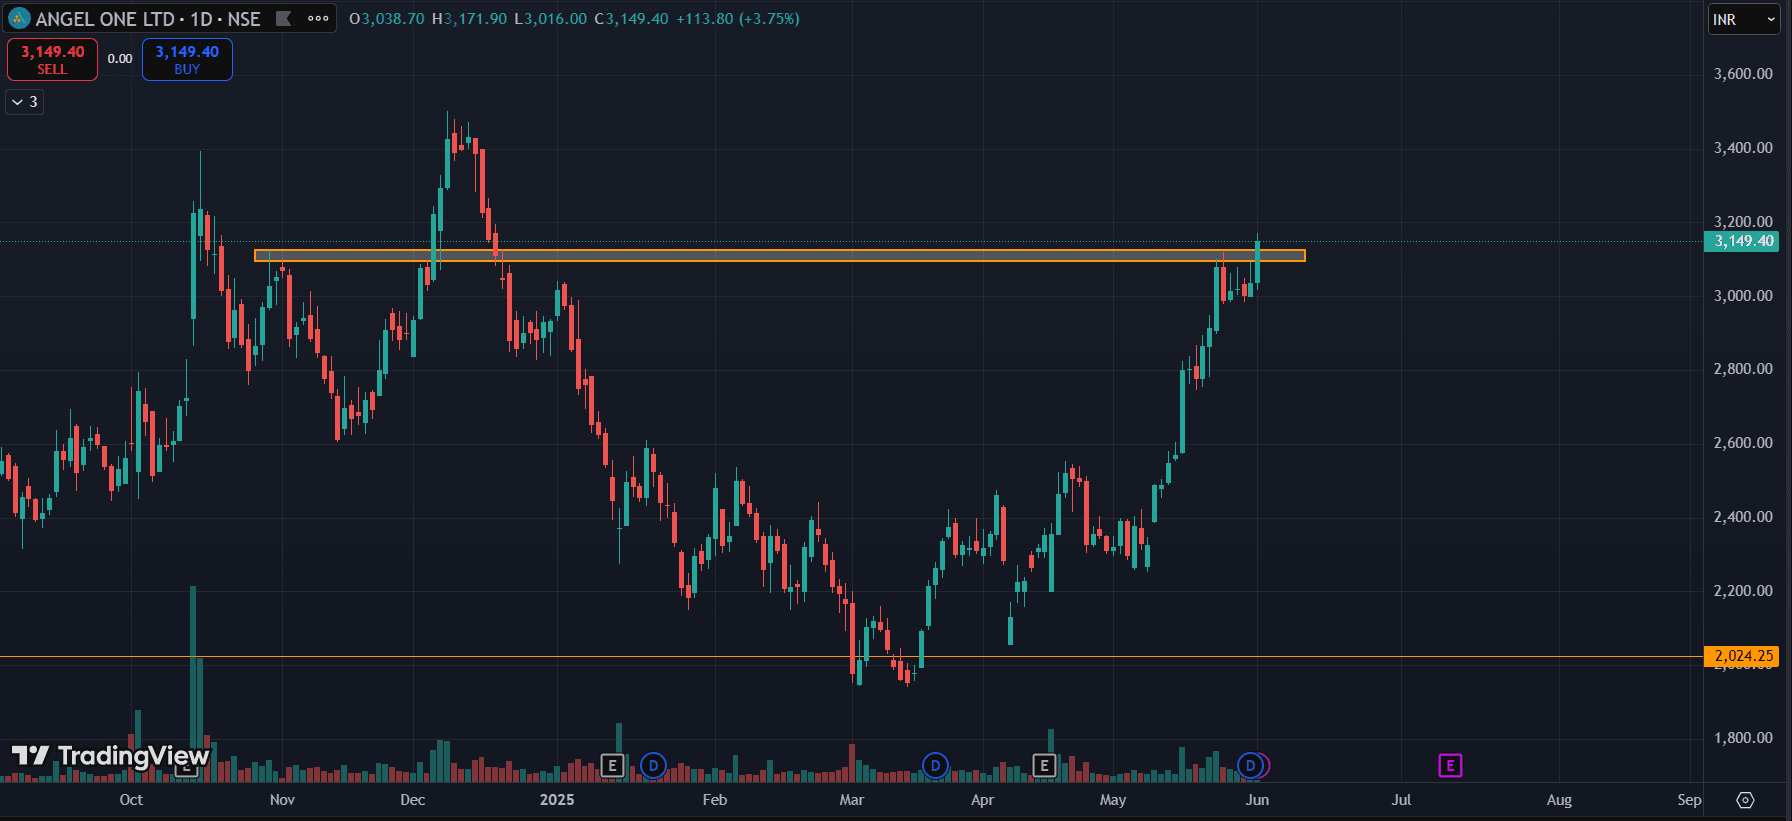Click the ANGEL ONE LTD · 1D · NSE title

pyautogui.click(x=148, y=19)
